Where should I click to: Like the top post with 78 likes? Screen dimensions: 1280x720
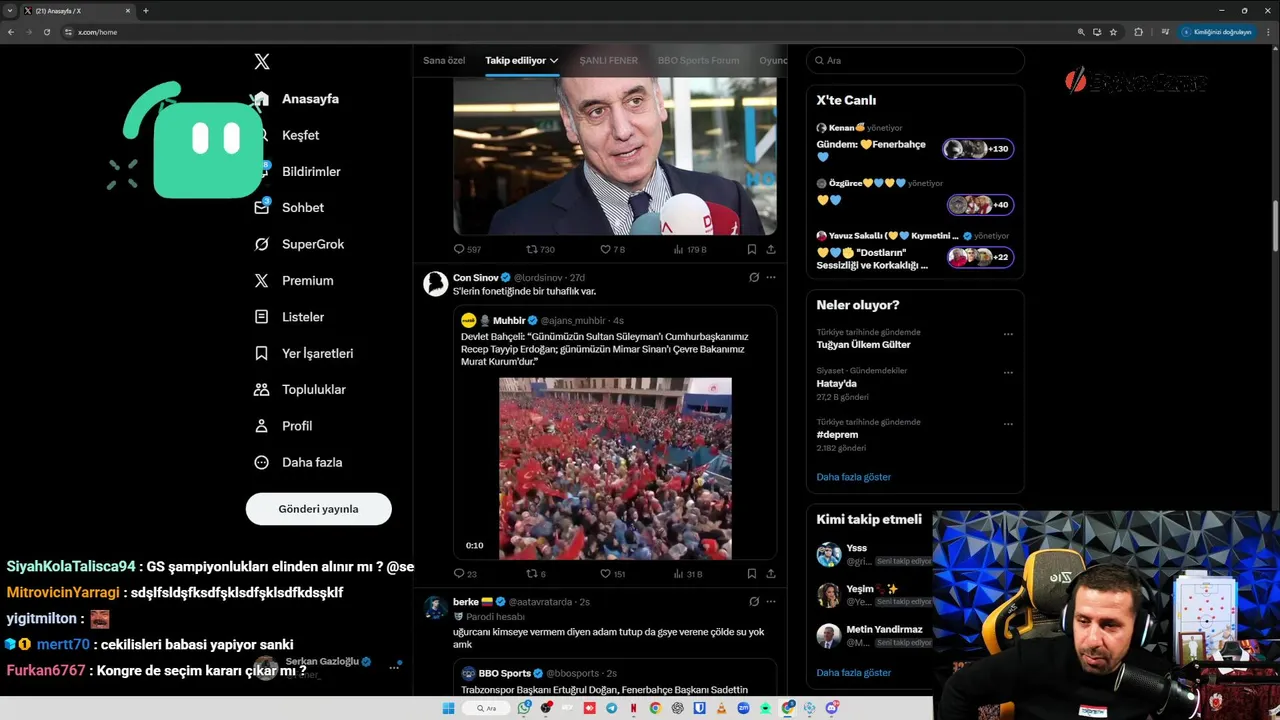point(612,249)
